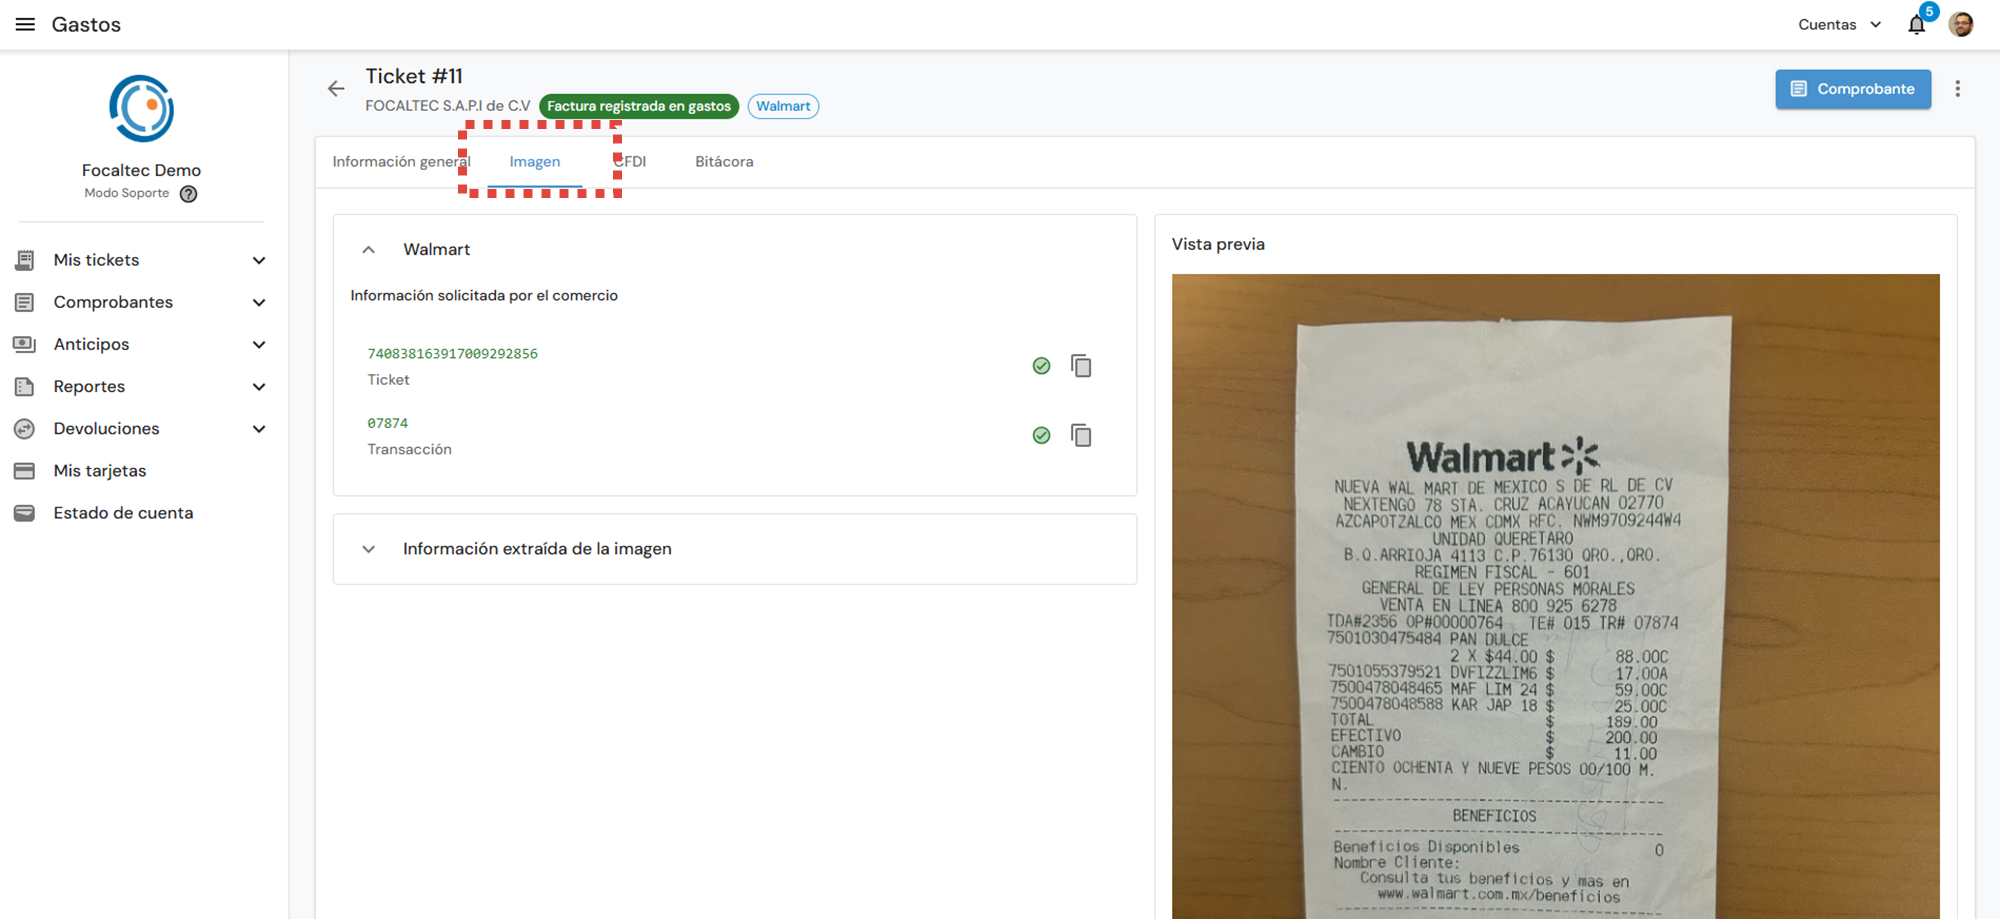Click the Factura registrada en gastos badge
This screenshot has height=919, width=2000.
(639, 106)
